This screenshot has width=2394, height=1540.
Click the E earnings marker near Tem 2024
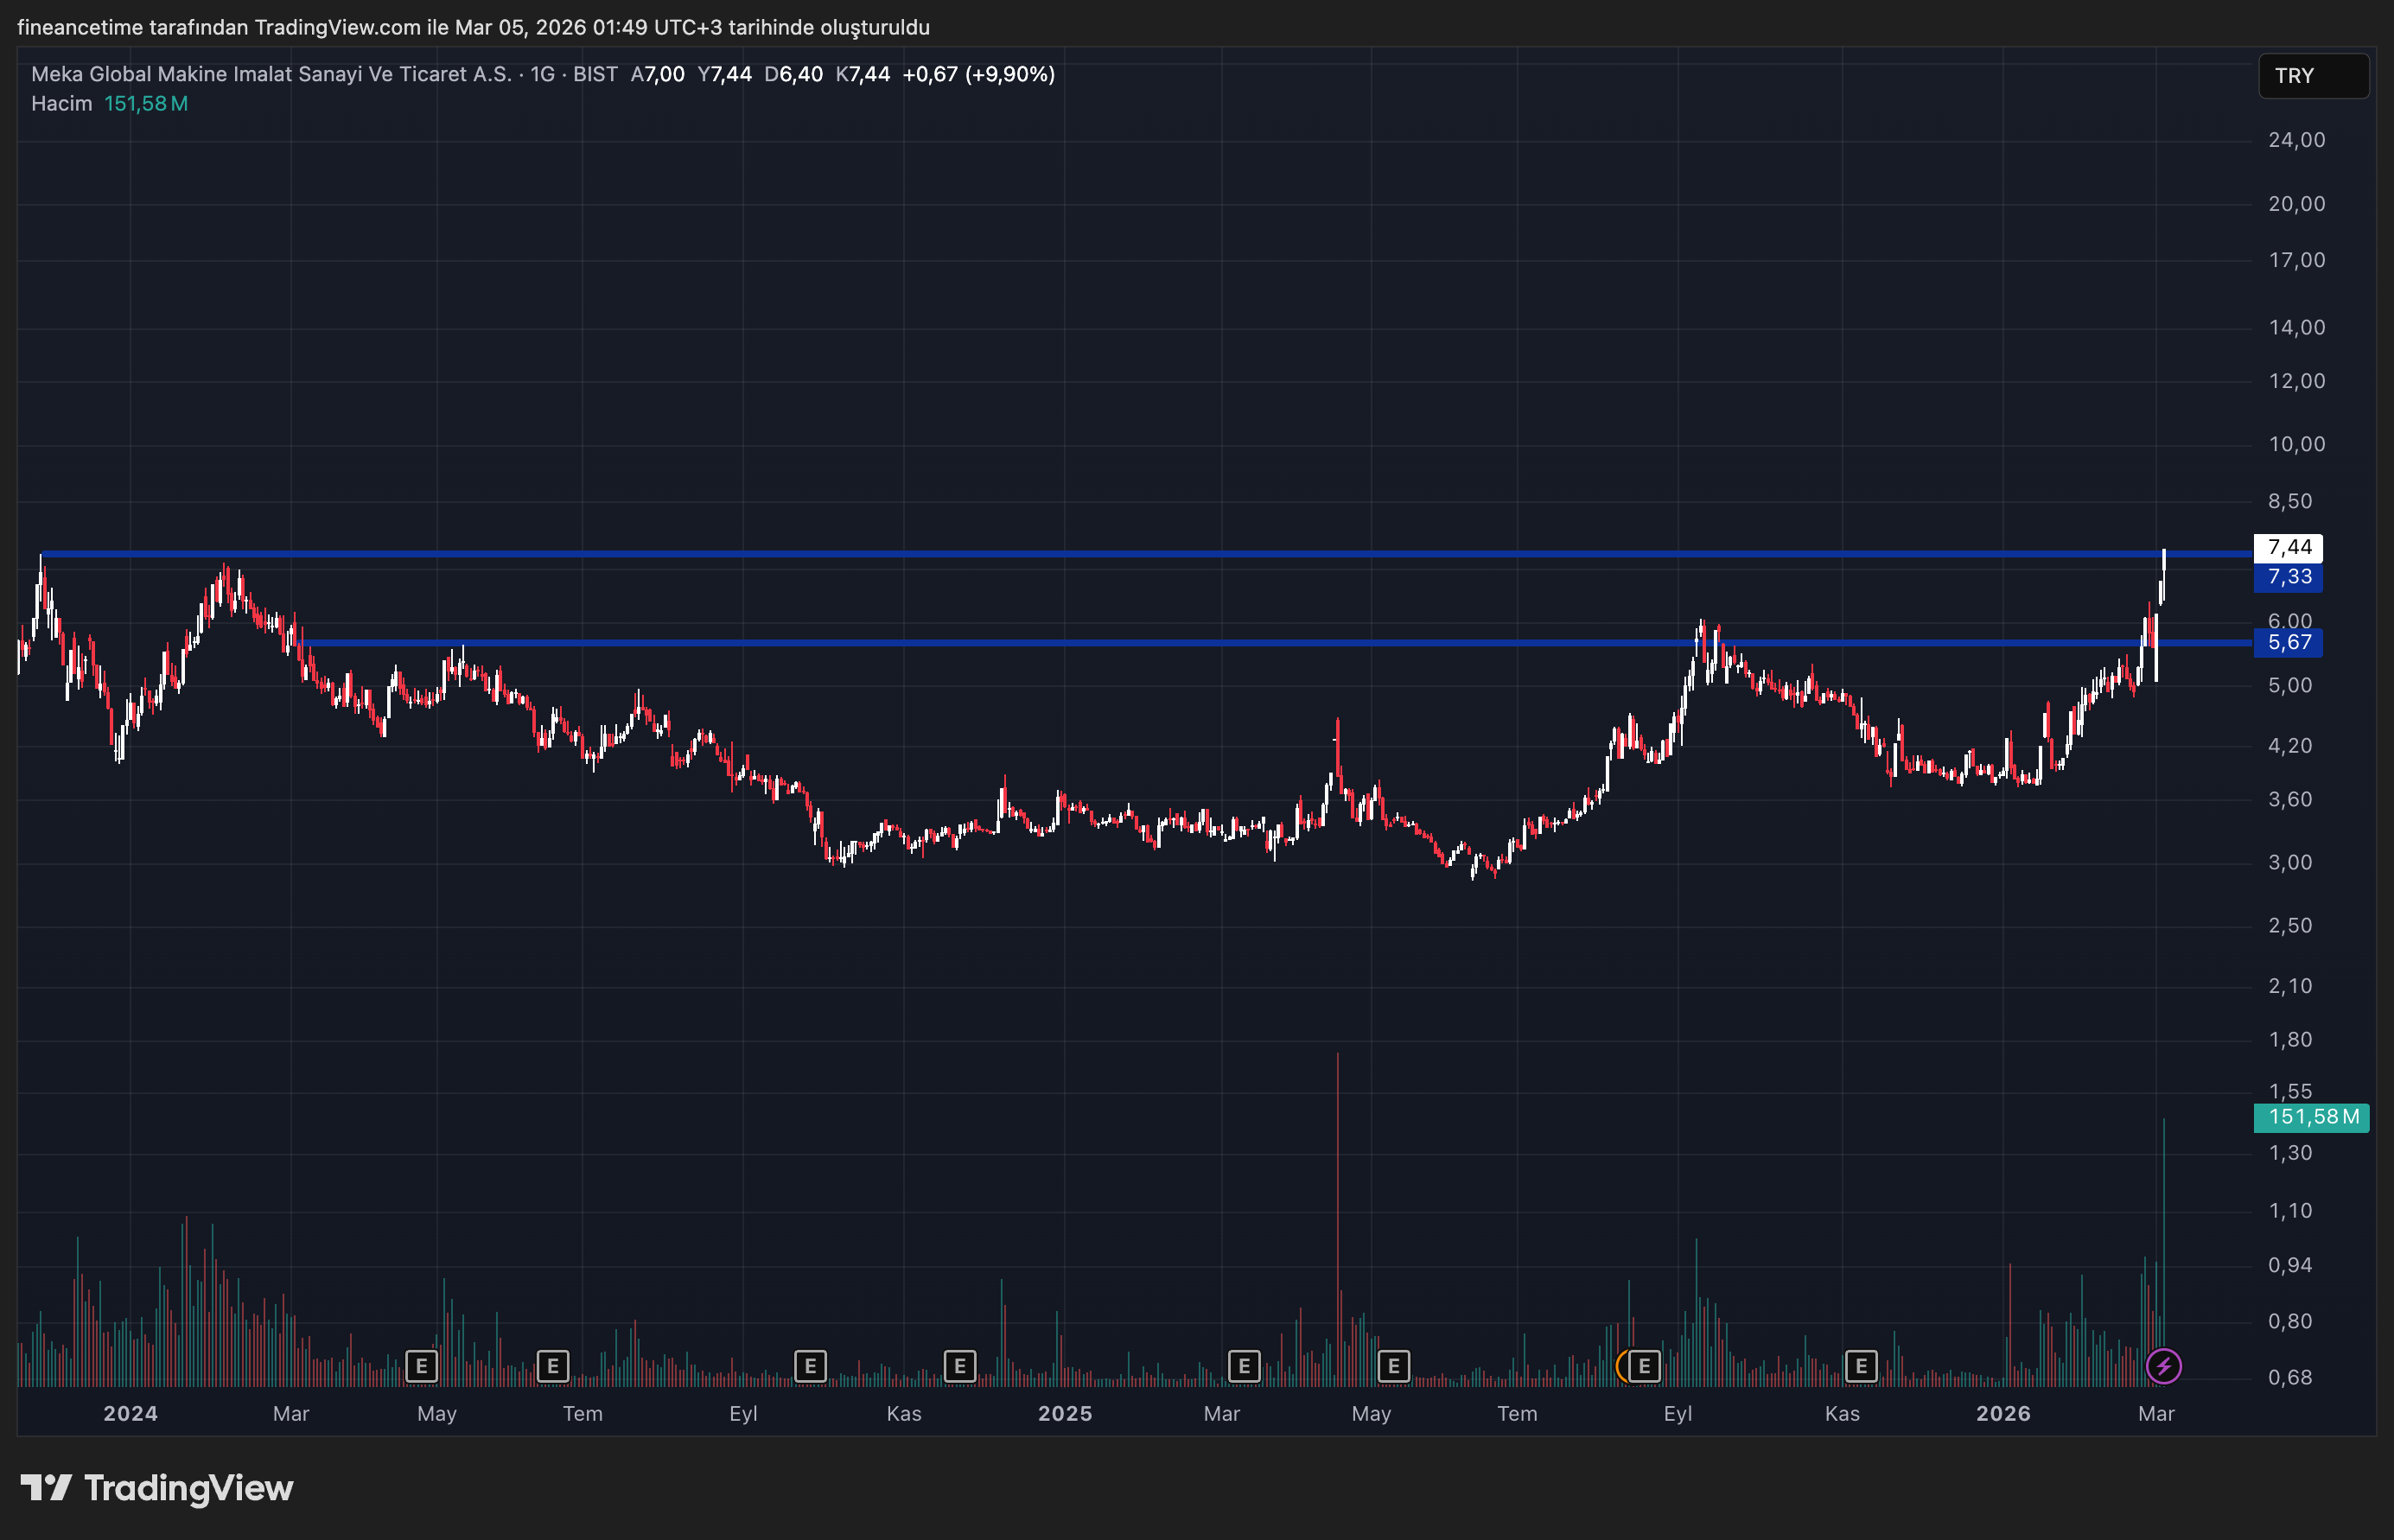552,1365
